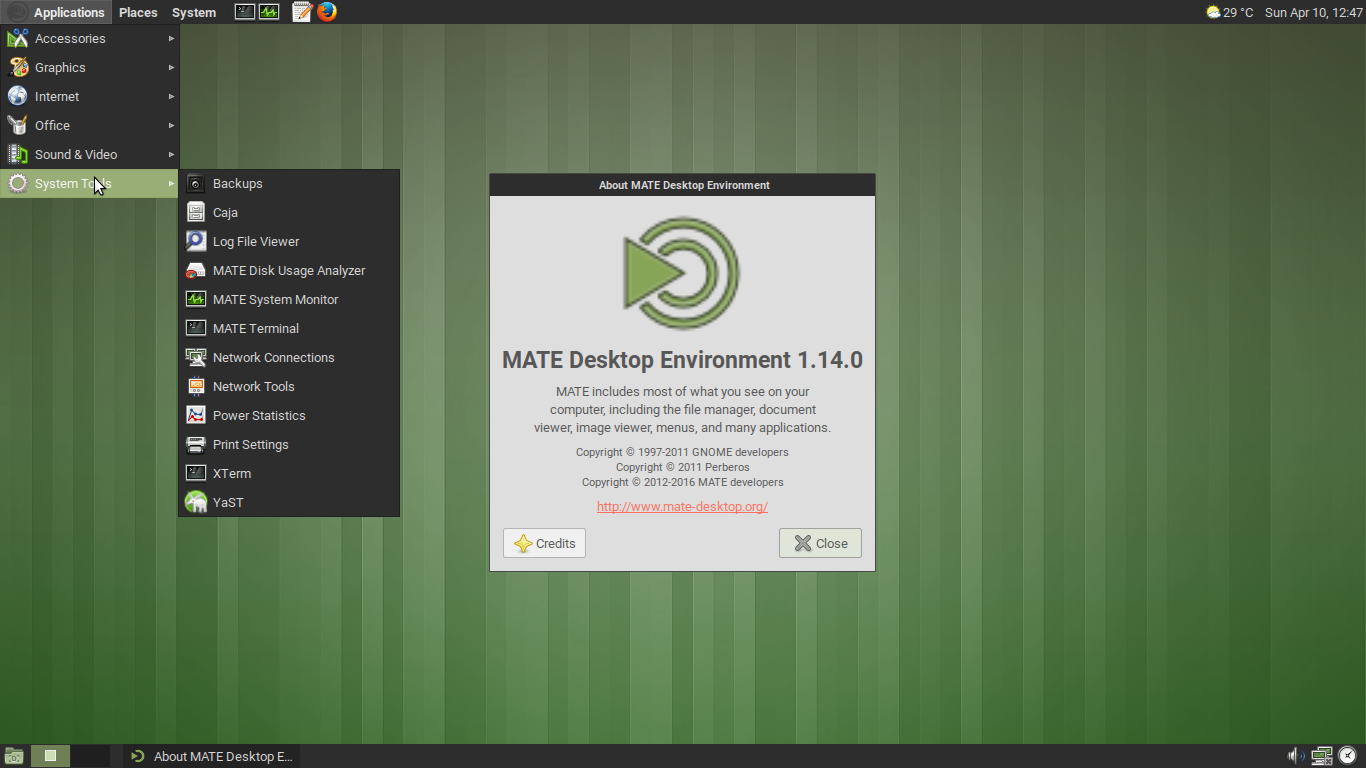Click the About MATE Desktop Environment title bar
The width and height of the screenshot is (1366, 768).
click(683, 185)
